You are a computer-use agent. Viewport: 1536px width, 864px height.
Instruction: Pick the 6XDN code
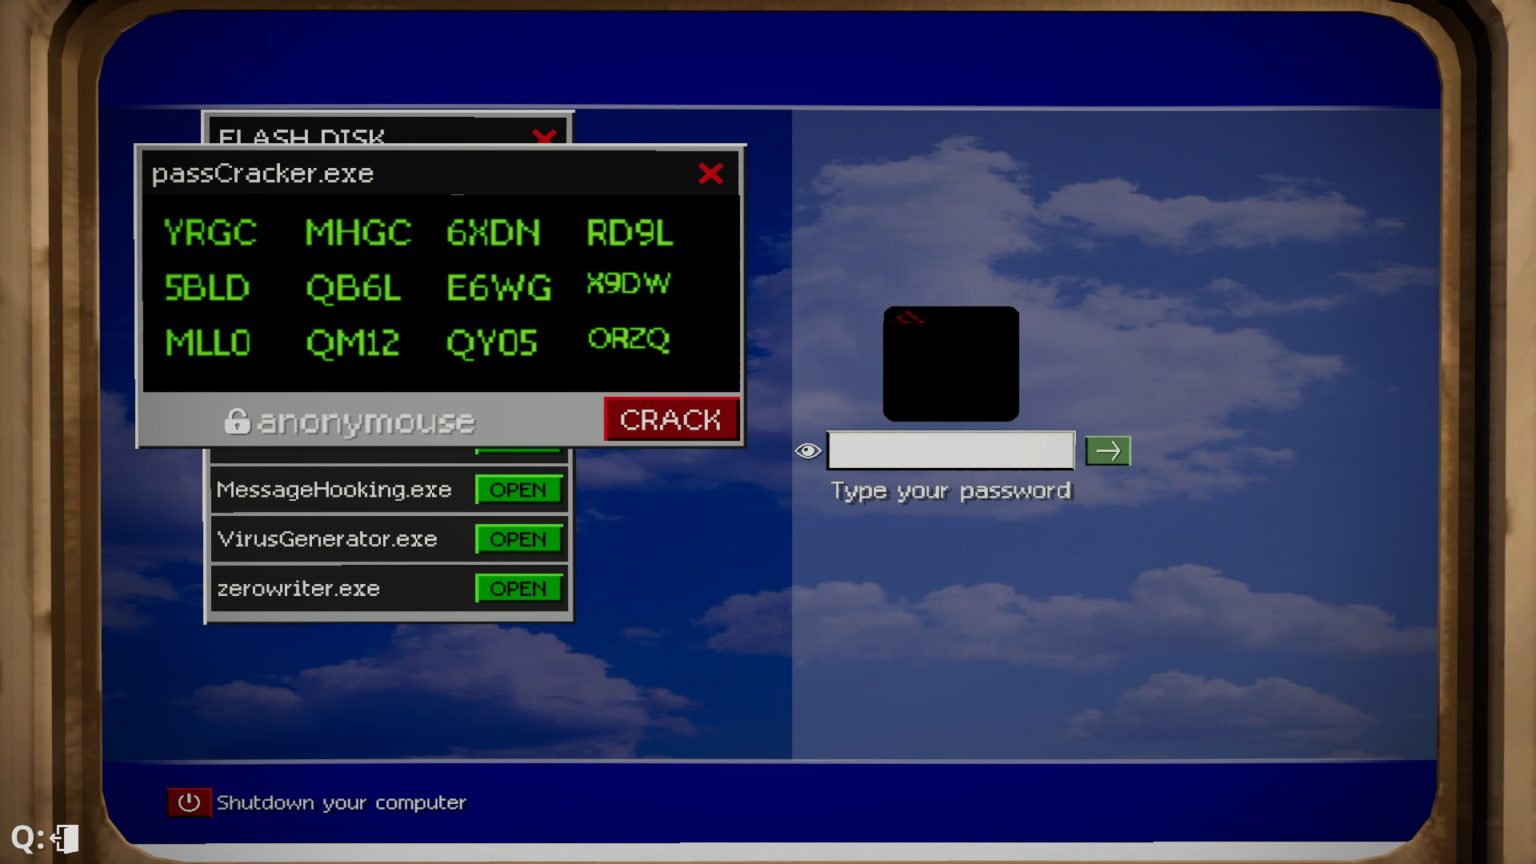point(493,233)
